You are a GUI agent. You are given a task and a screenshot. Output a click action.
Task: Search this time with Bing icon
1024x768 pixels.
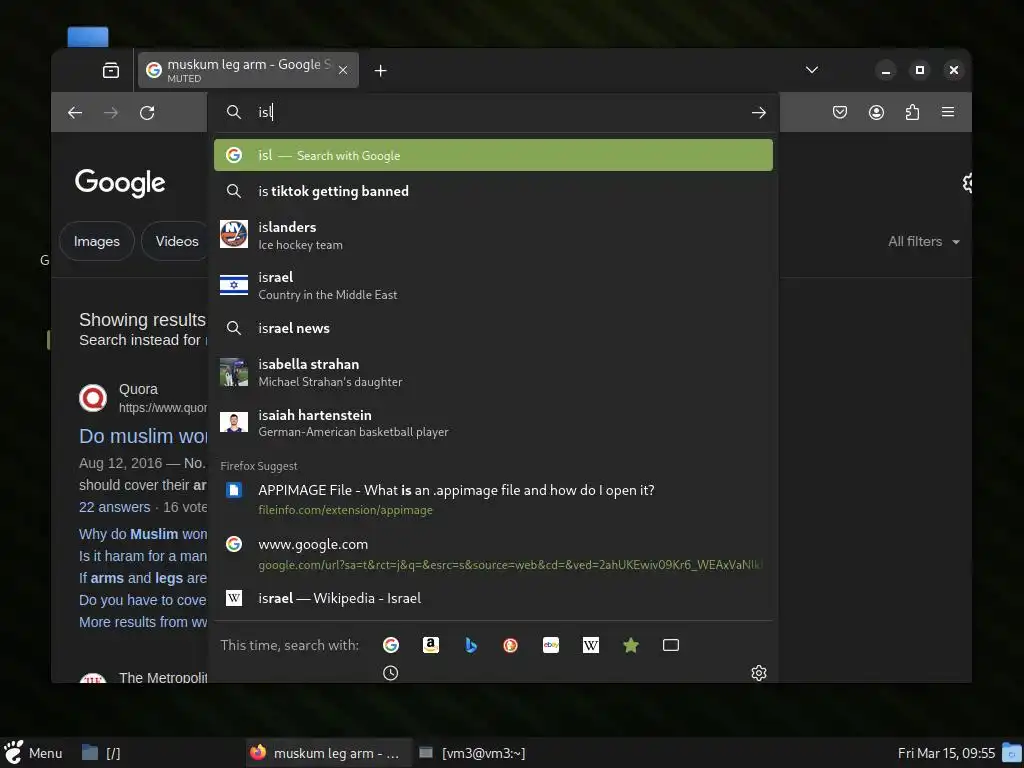click(x=471, y=645)
